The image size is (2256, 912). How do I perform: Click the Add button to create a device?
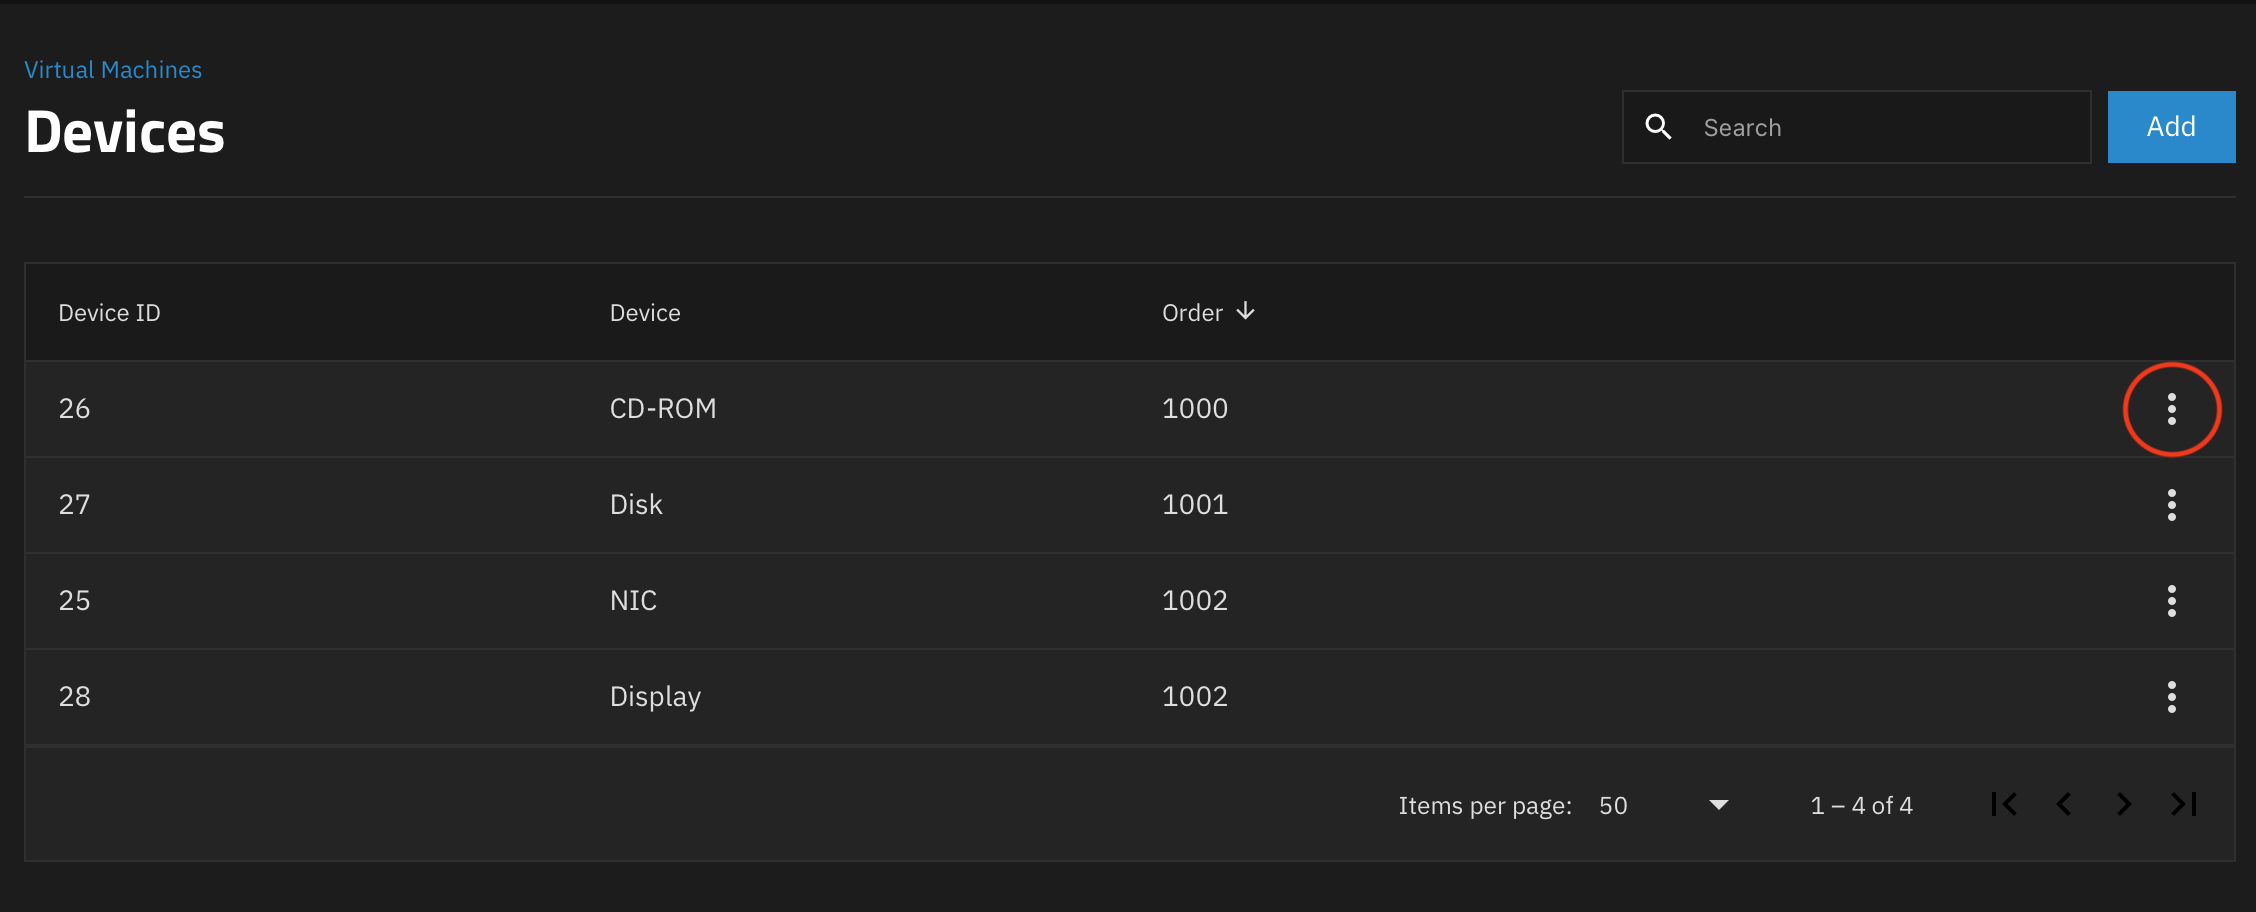pos(2171,127)
